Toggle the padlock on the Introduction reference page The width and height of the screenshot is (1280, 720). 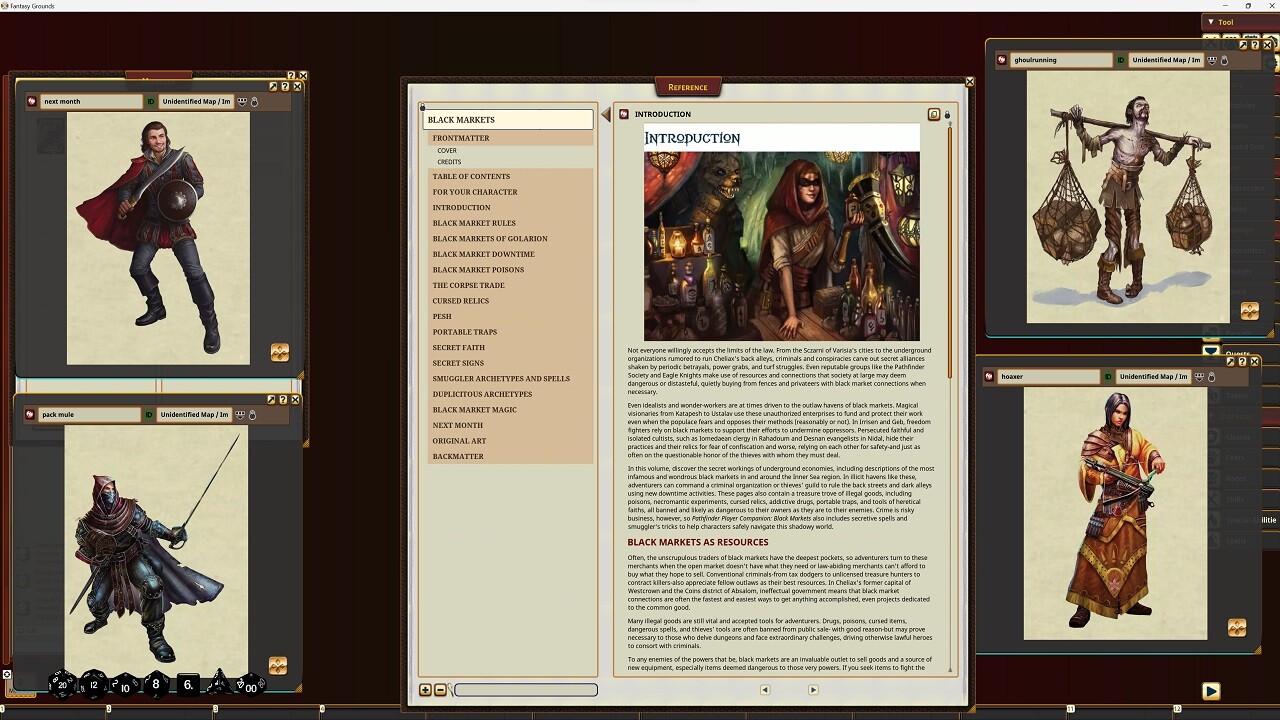coord(947,114)
